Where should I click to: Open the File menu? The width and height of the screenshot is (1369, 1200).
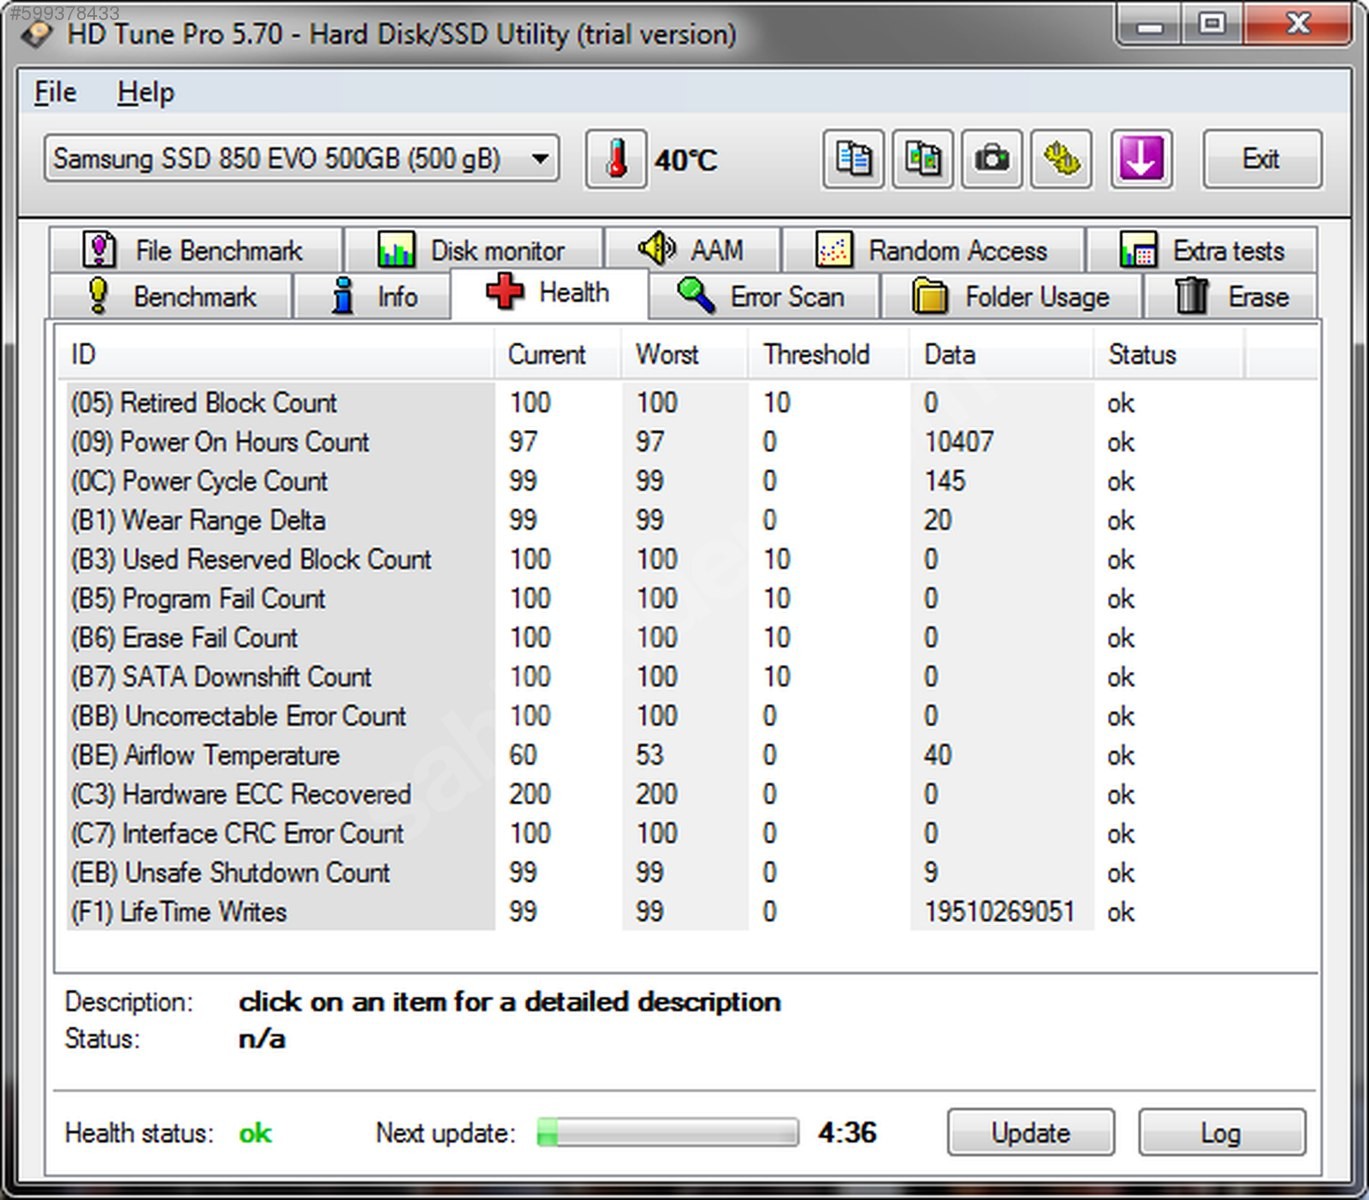[x=55, y=92]
